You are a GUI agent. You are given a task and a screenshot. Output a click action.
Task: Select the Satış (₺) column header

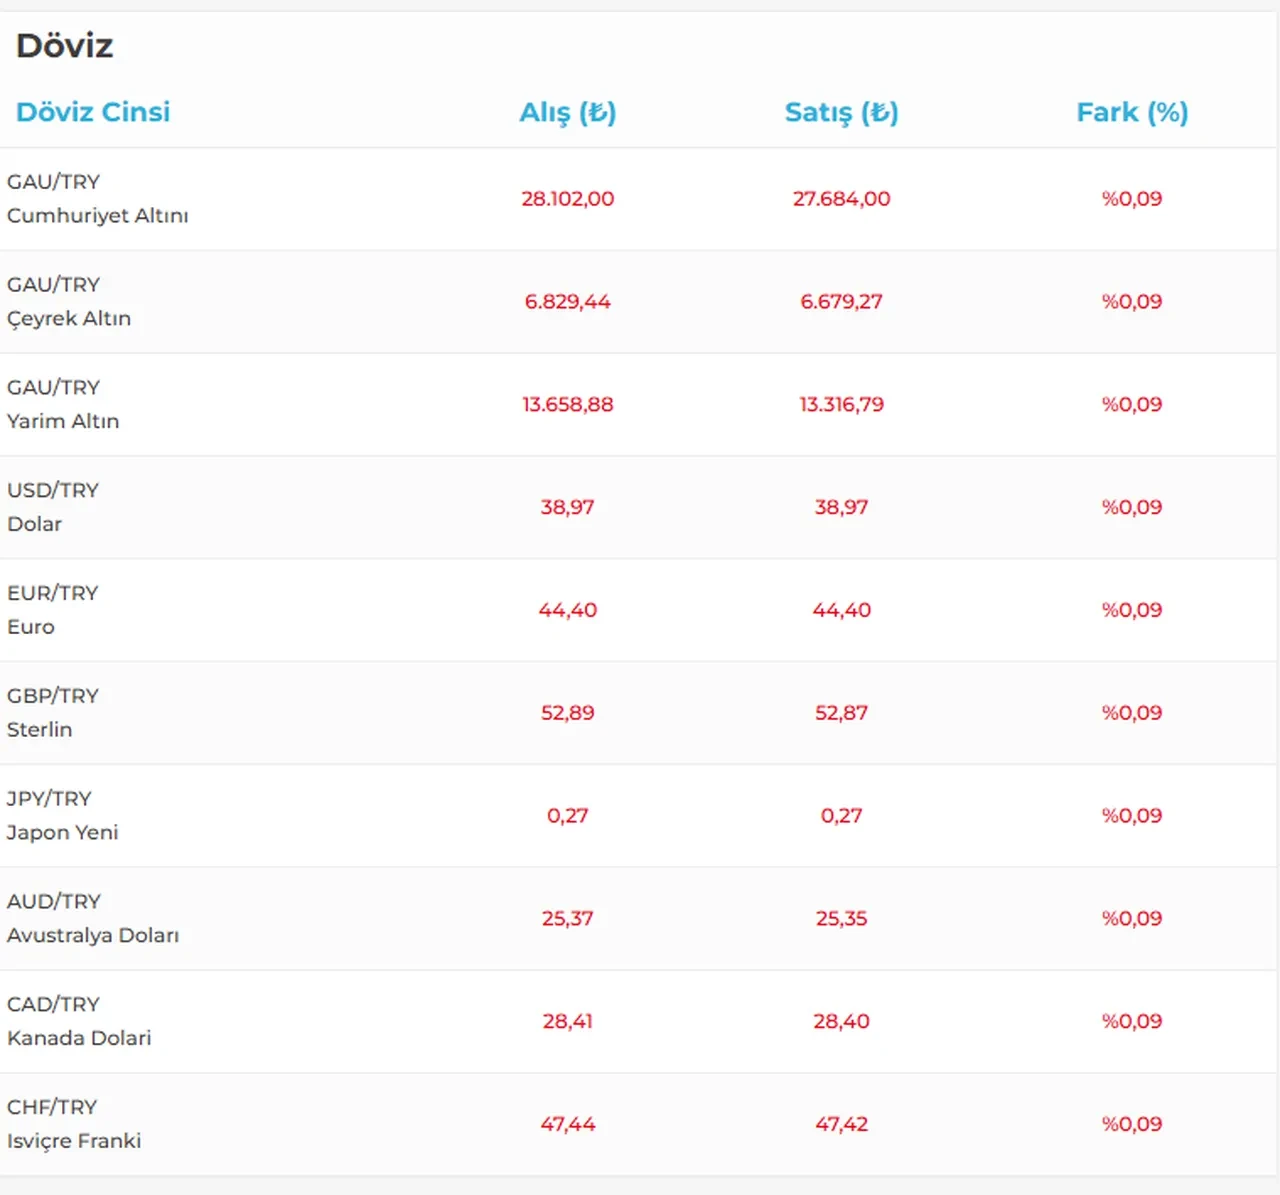[x=841, y=112]
